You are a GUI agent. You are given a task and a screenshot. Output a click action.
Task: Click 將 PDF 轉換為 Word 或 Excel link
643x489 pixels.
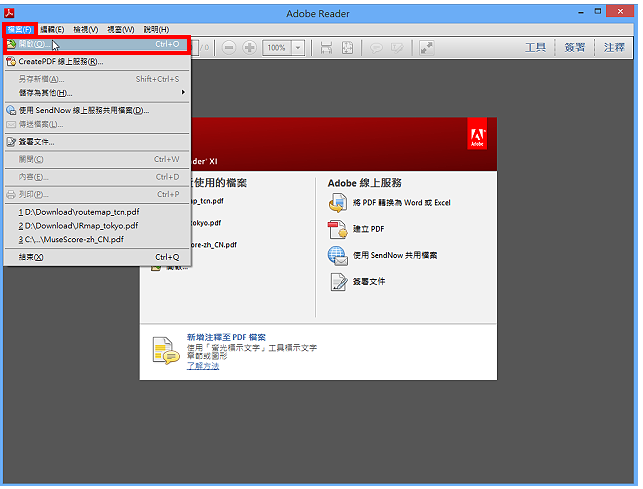(x=401, y=203)
